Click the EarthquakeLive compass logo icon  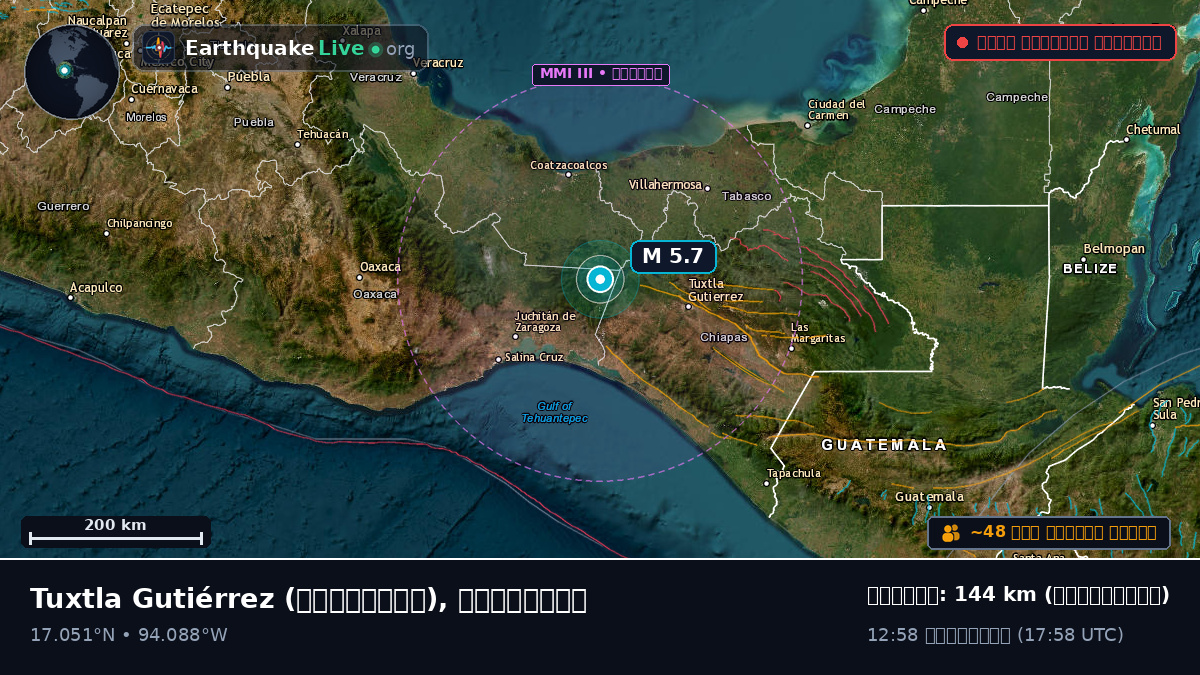click(158, 47)
